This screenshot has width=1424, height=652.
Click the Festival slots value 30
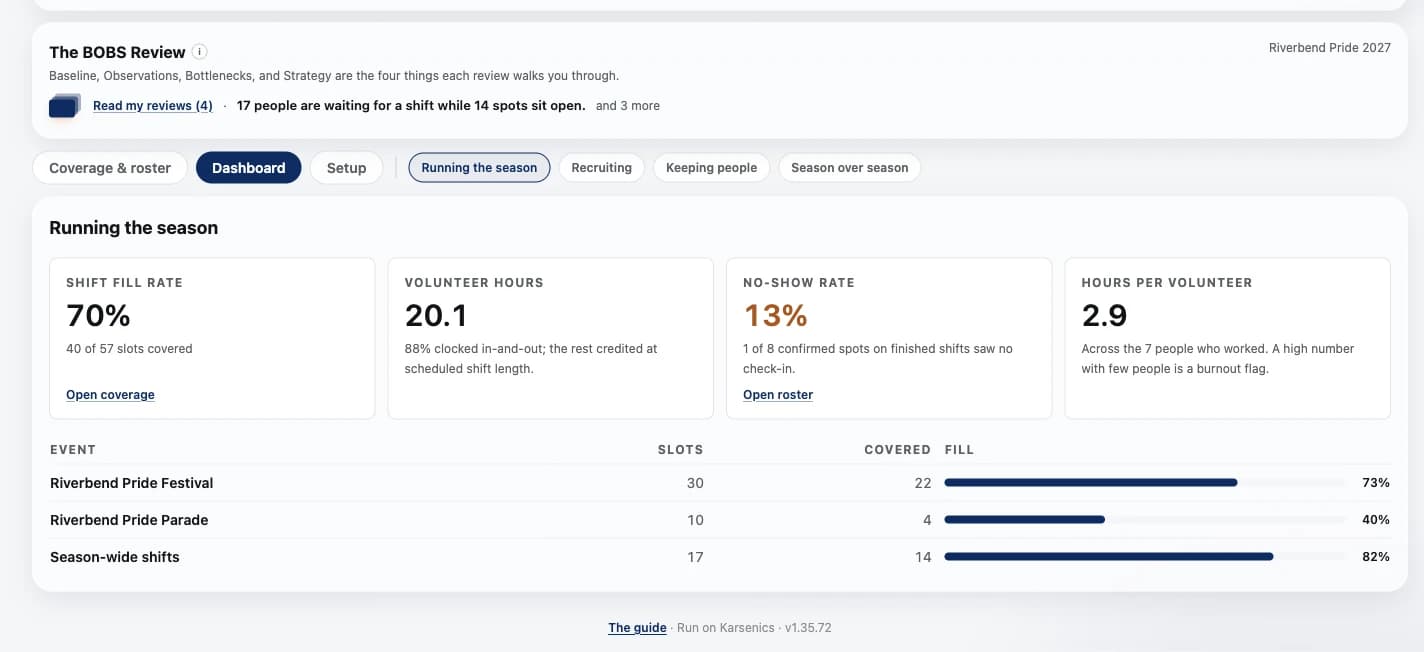pyautogui.click(x=695, y=483)
